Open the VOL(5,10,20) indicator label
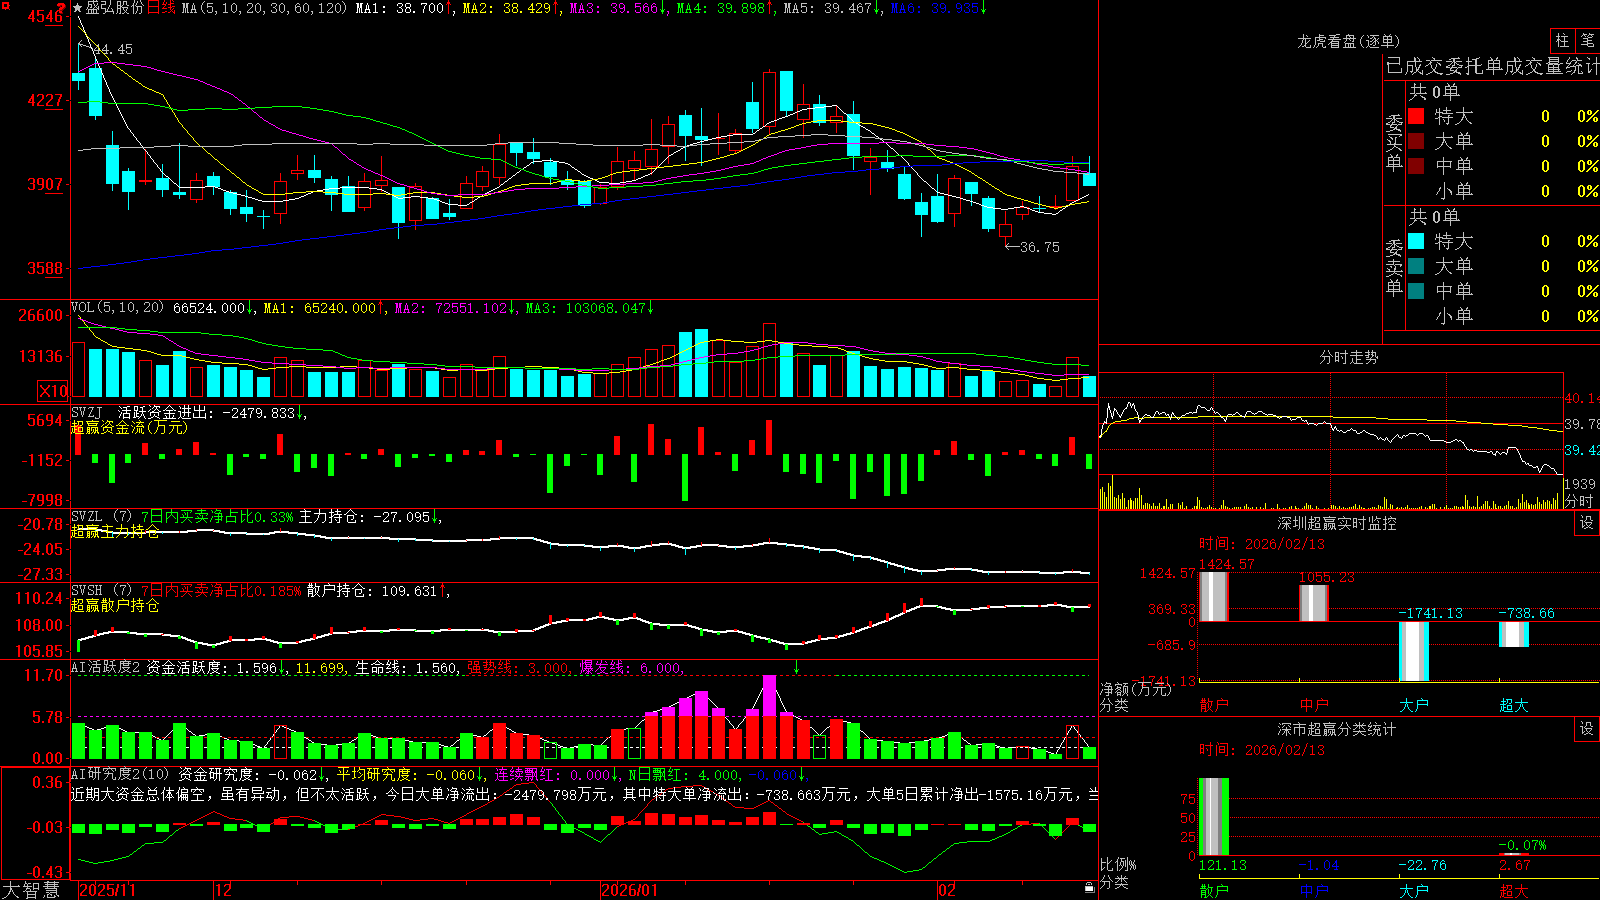1600x900 pixels. point(118,308)
